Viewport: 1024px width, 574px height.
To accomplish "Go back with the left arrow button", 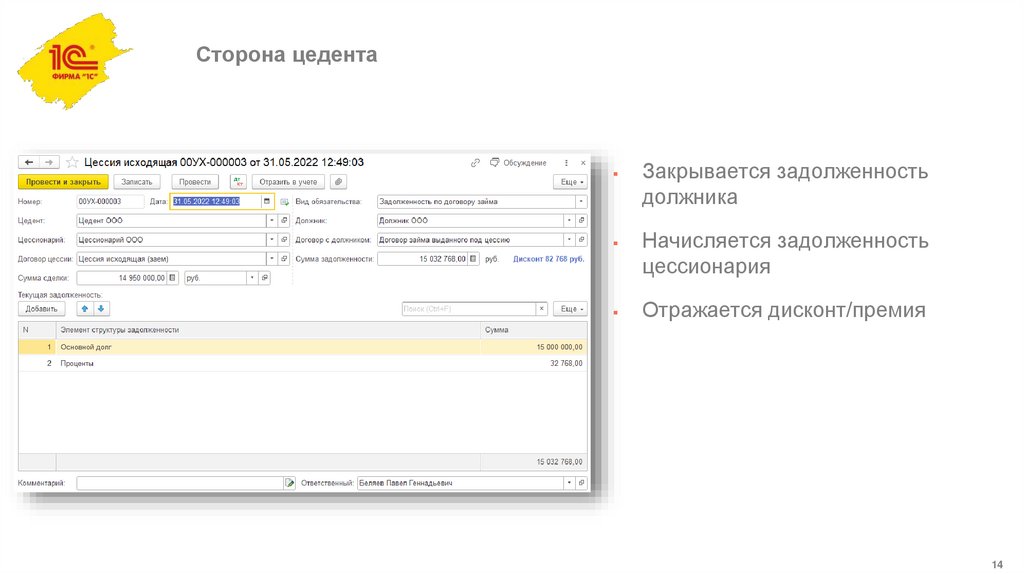I will pyautogui.click(x=29, y=162).
